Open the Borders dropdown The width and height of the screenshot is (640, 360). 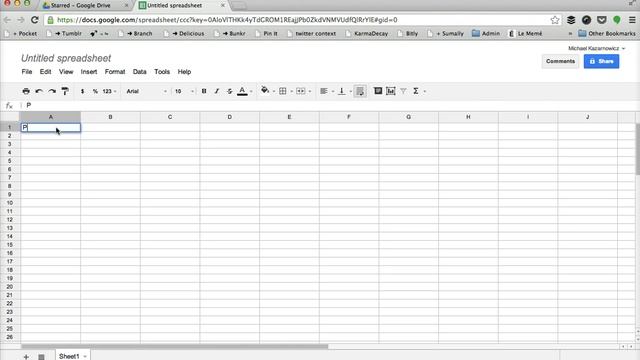pos(285,91)
